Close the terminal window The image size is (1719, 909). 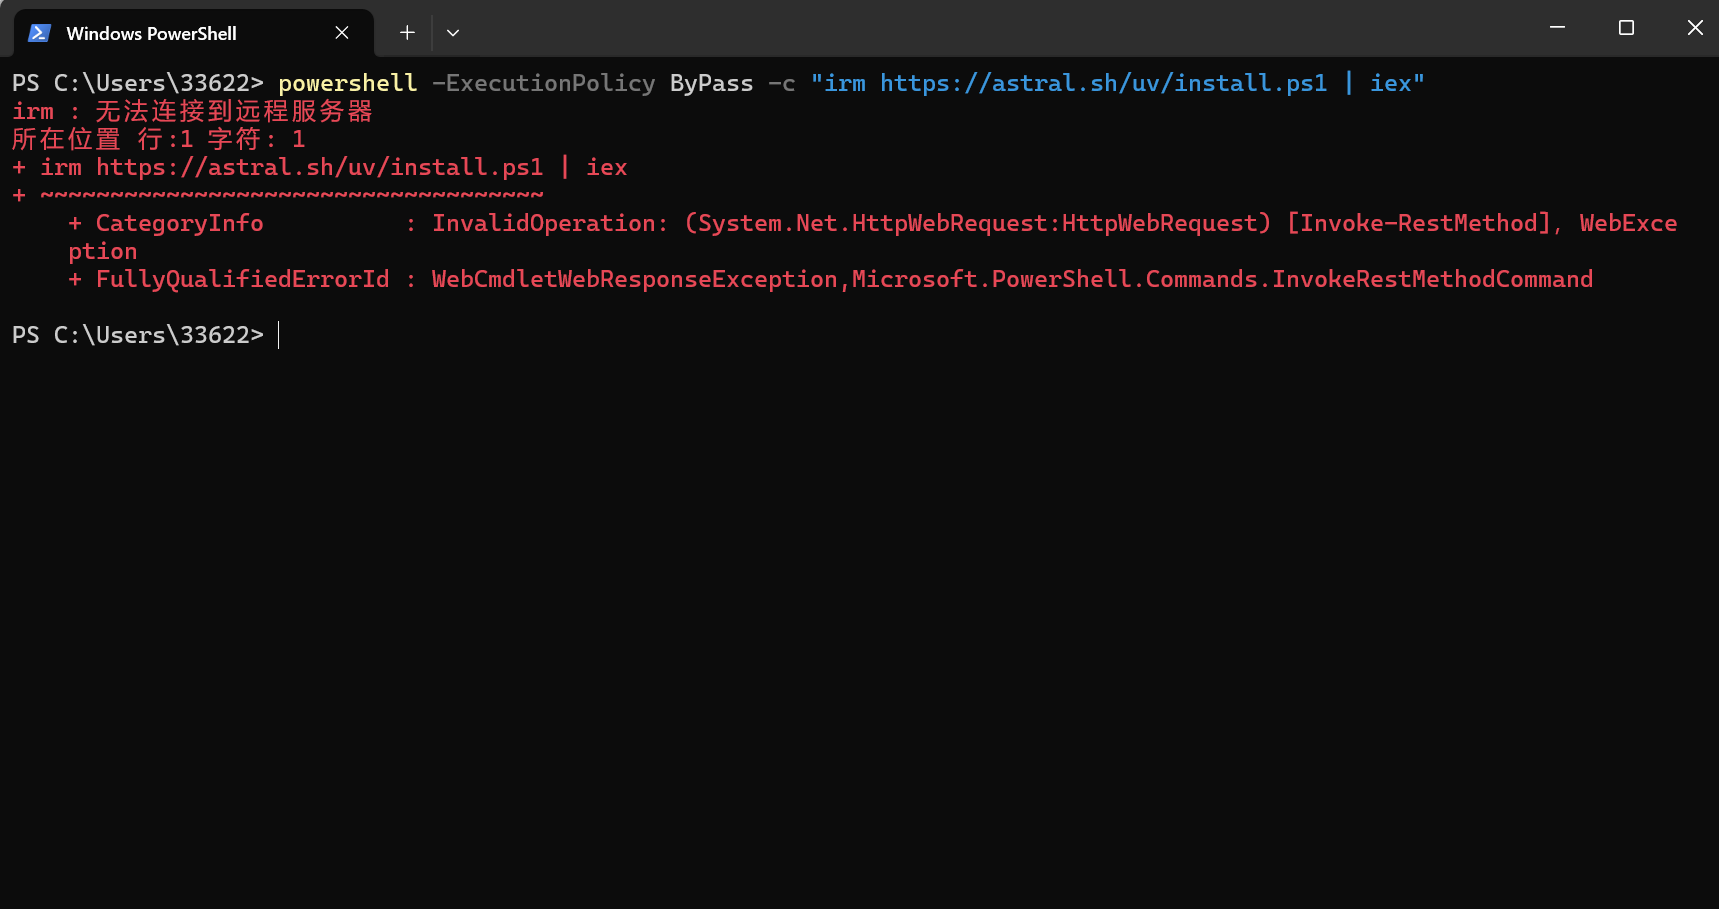coord(1694,28)
